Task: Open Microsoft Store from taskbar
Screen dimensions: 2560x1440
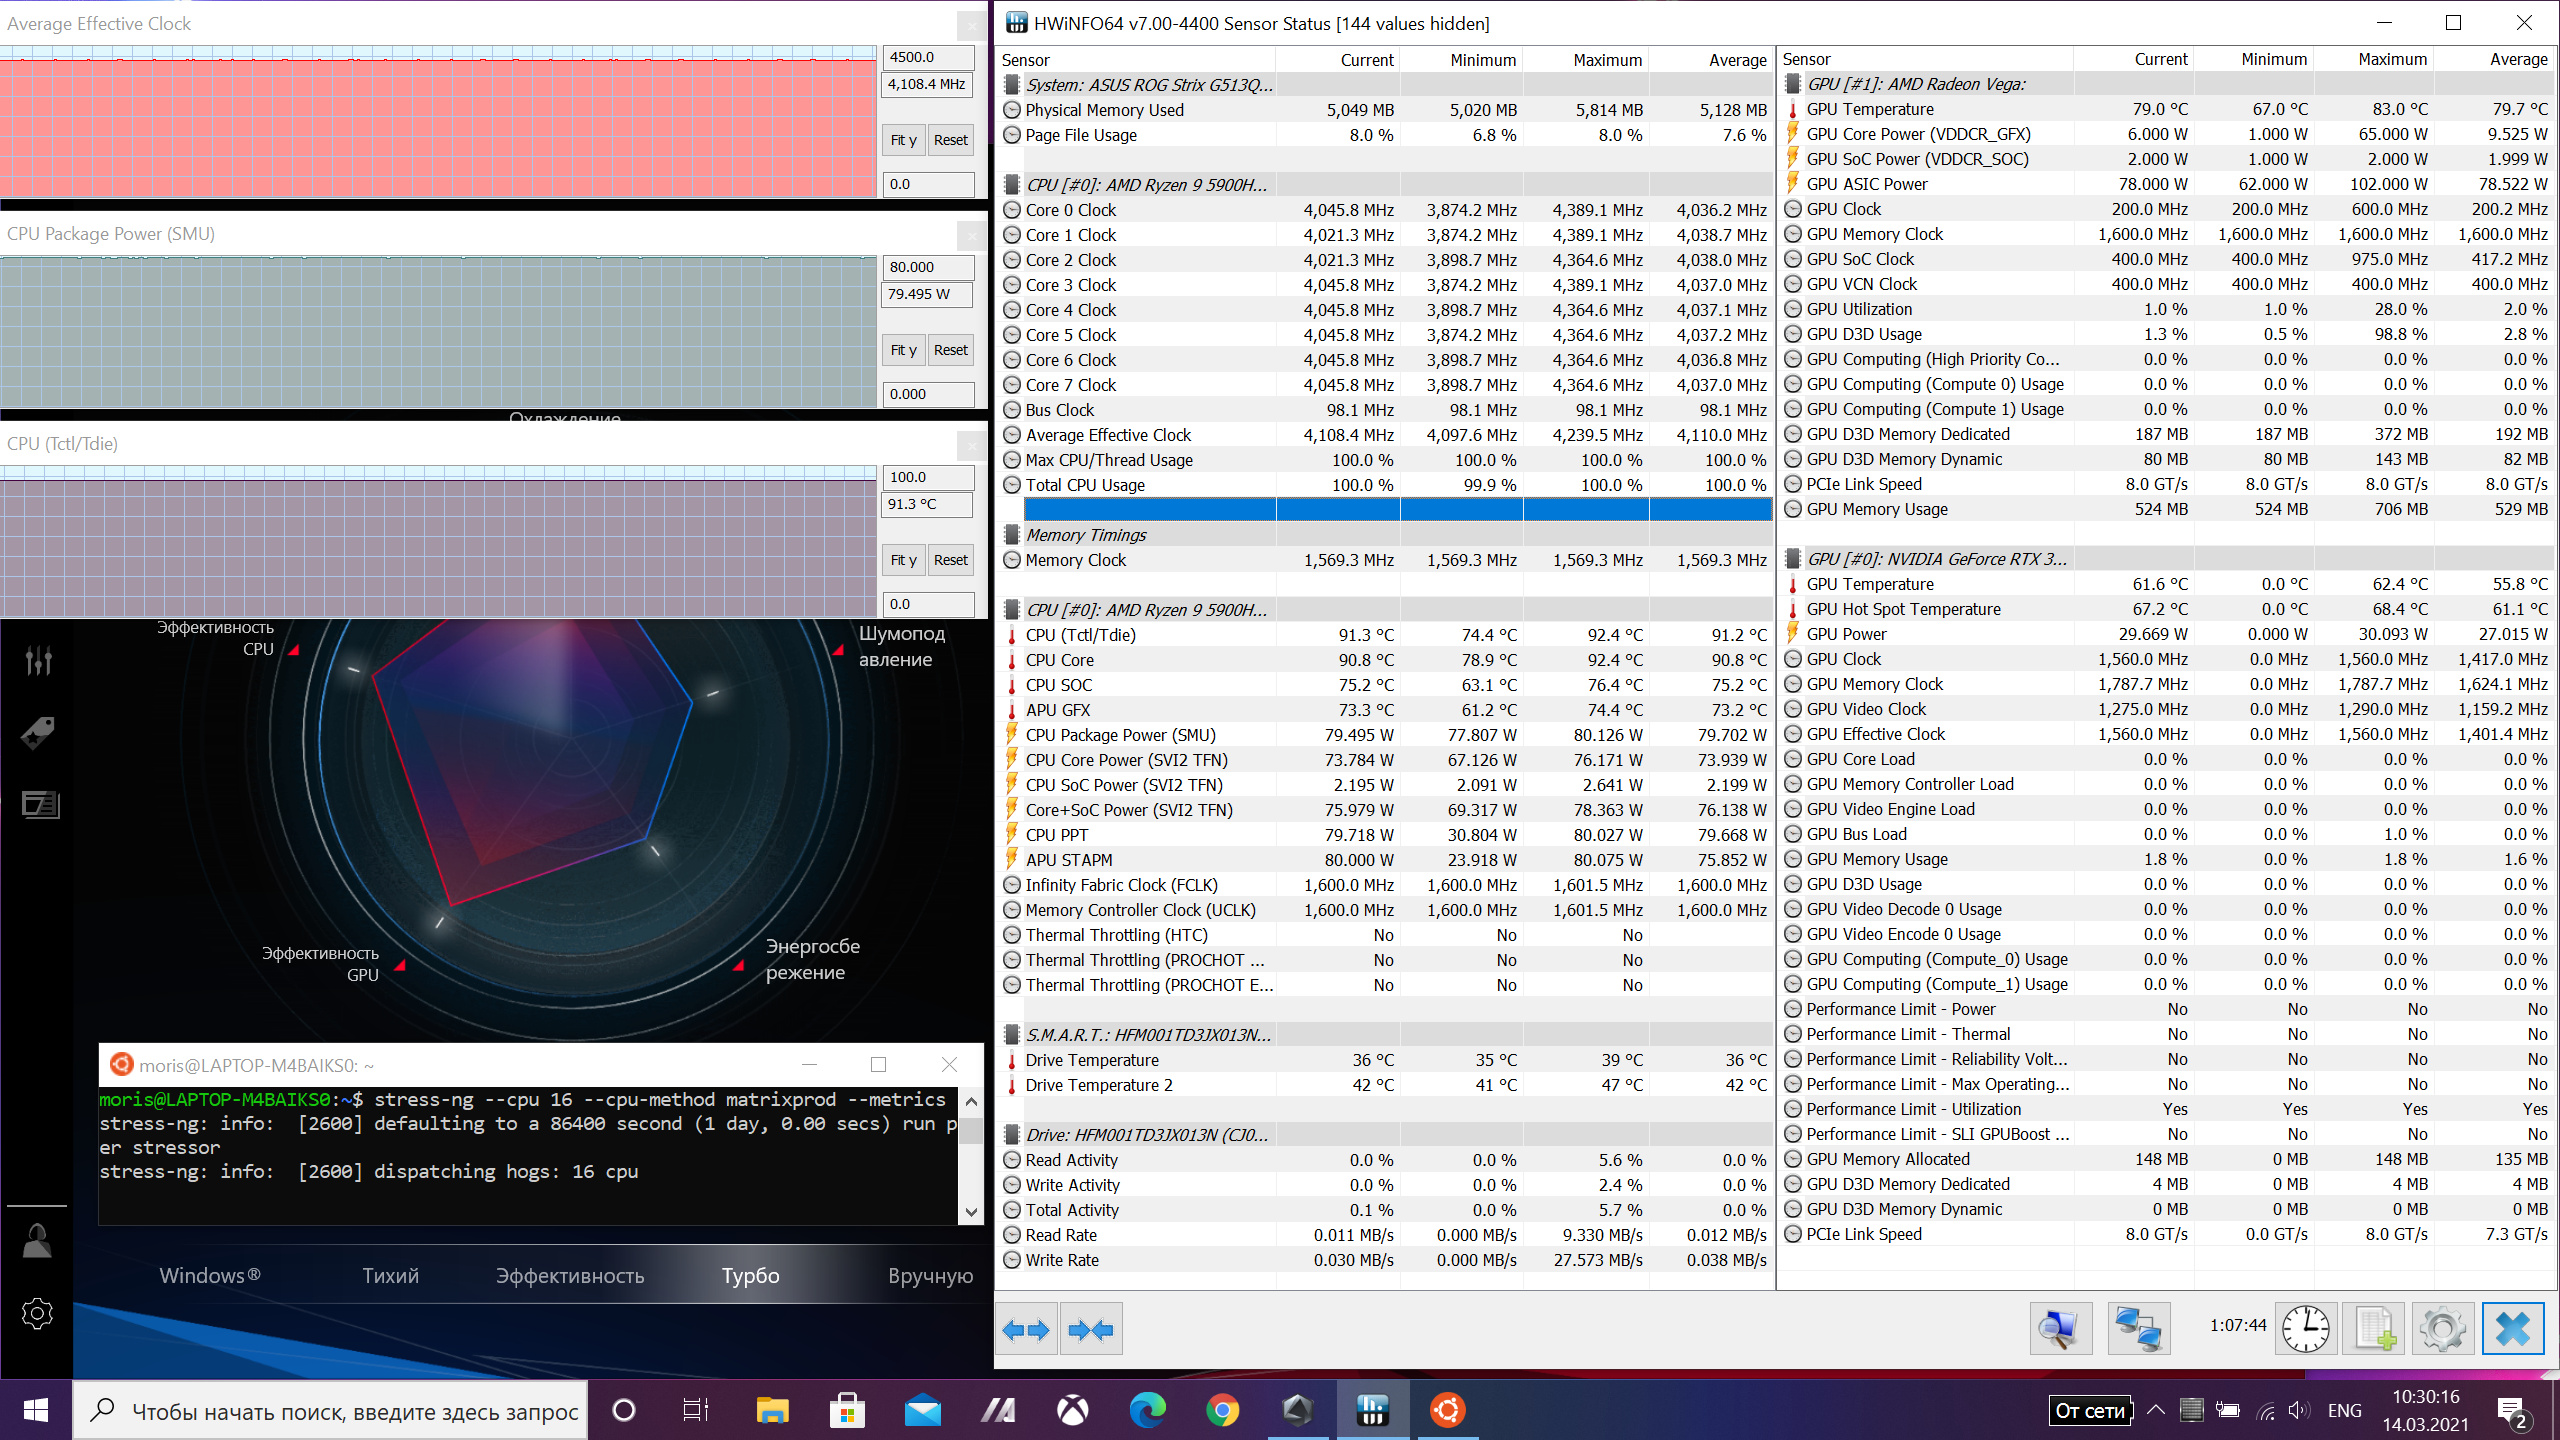Action: pos(847,1410)
